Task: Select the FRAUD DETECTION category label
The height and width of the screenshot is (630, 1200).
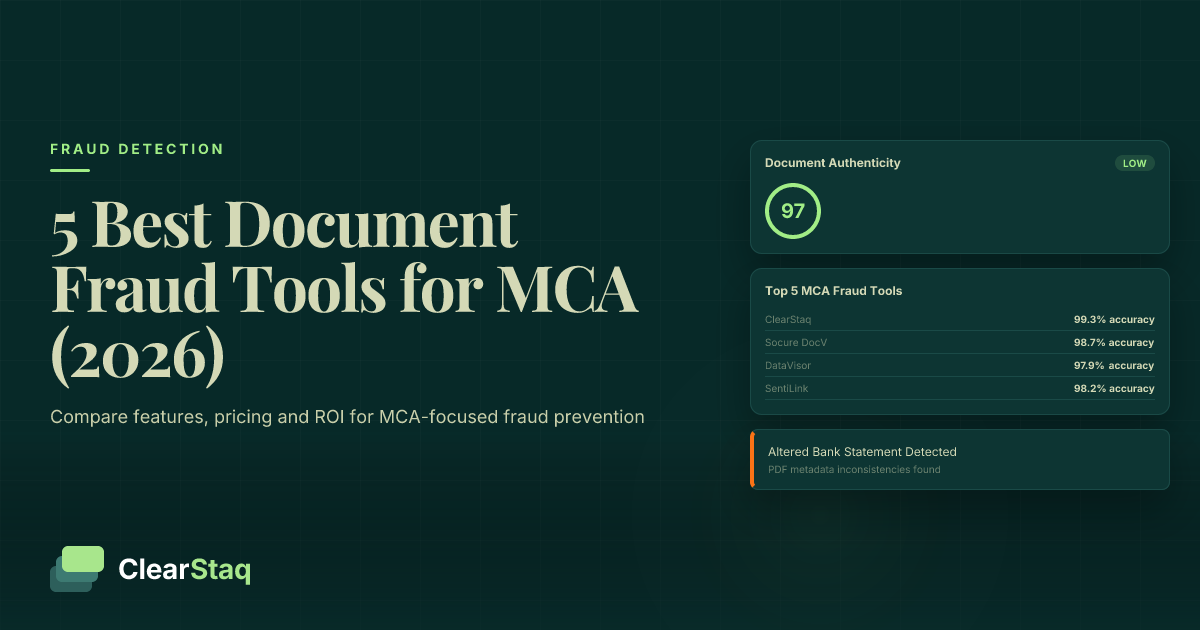Action: (137, 149)
